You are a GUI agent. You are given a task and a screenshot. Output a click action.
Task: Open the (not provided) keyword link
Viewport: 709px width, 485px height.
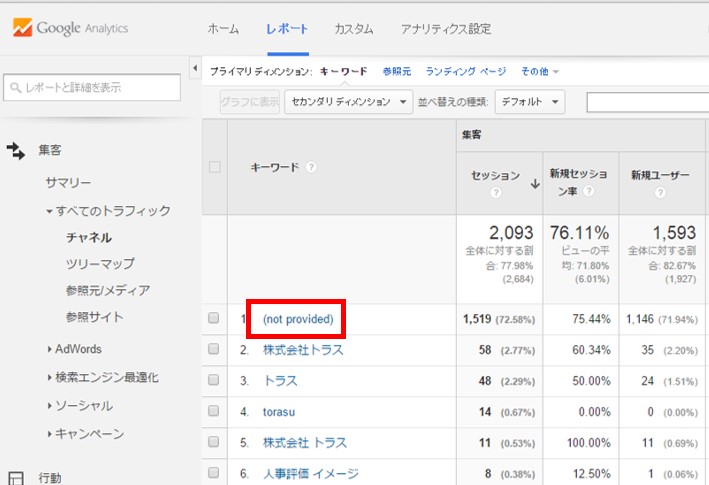298,319
